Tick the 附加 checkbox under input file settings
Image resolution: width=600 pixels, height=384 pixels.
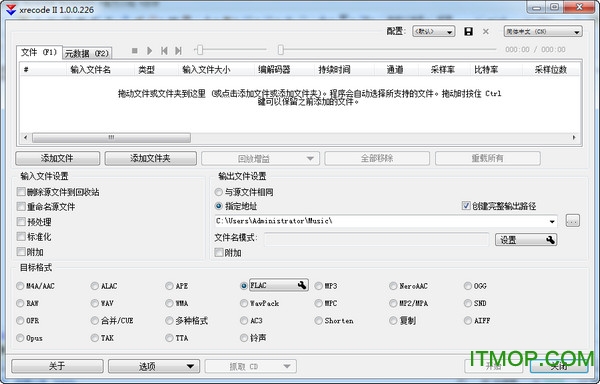(21, 252)
